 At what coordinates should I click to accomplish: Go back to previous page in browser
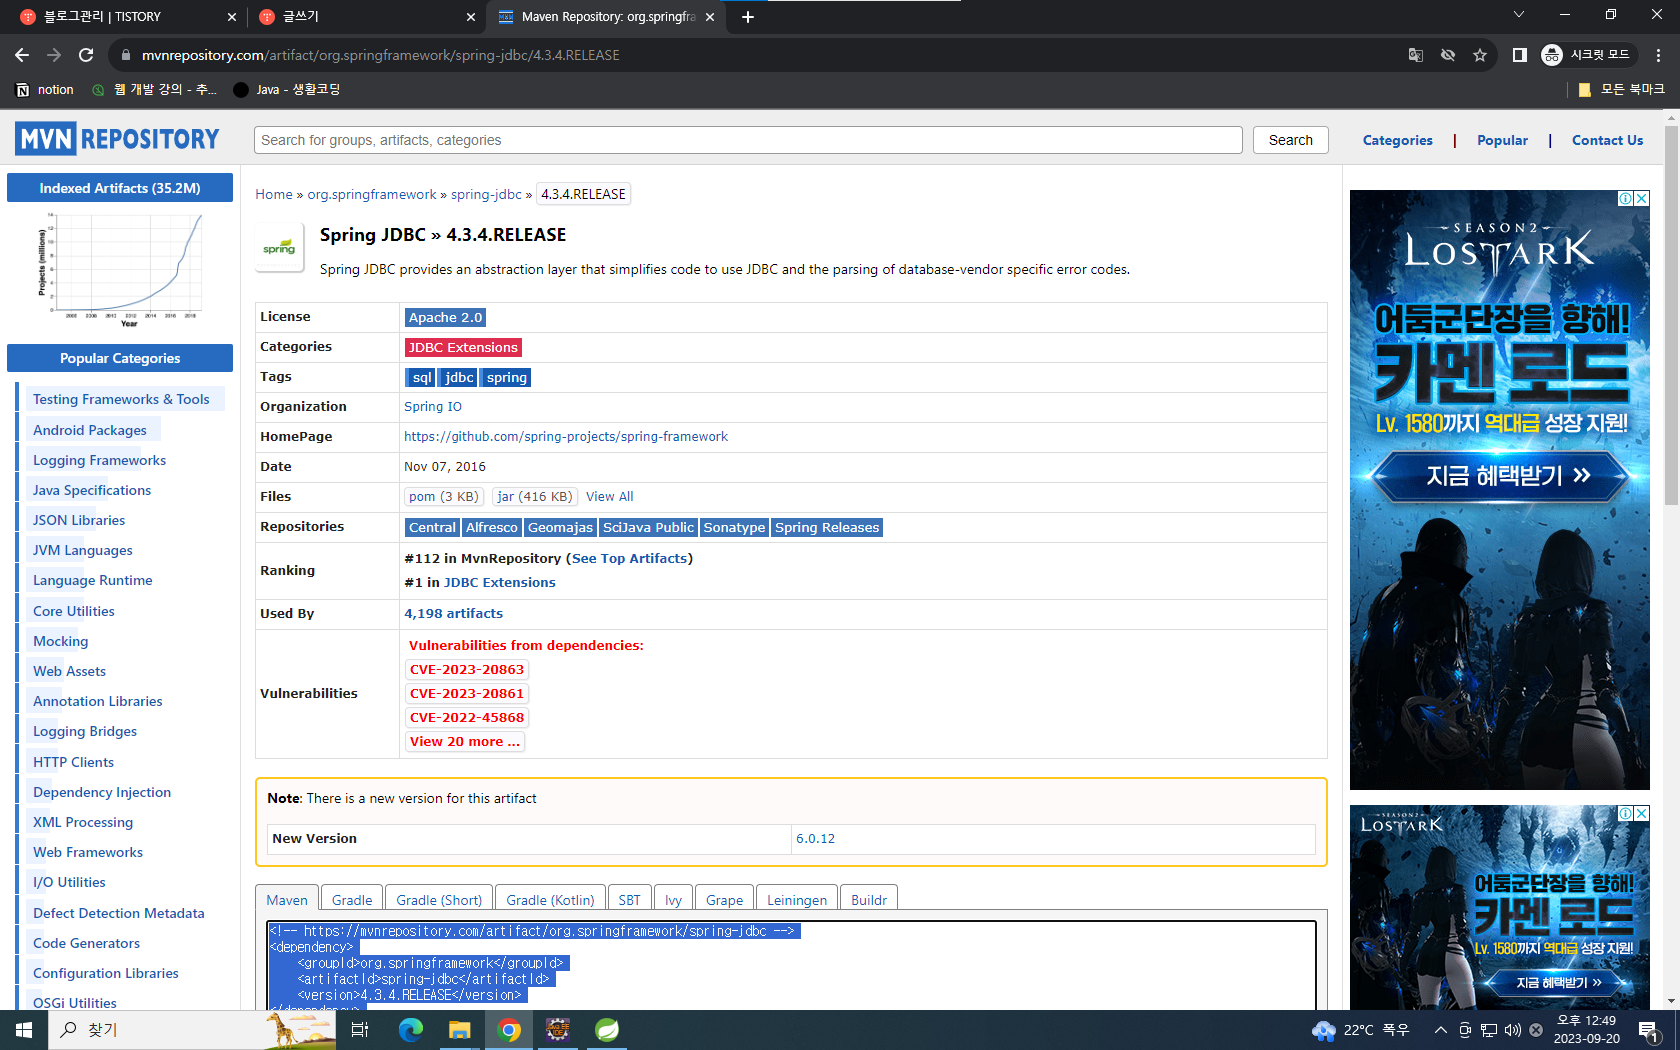click(x=22, y=55)
